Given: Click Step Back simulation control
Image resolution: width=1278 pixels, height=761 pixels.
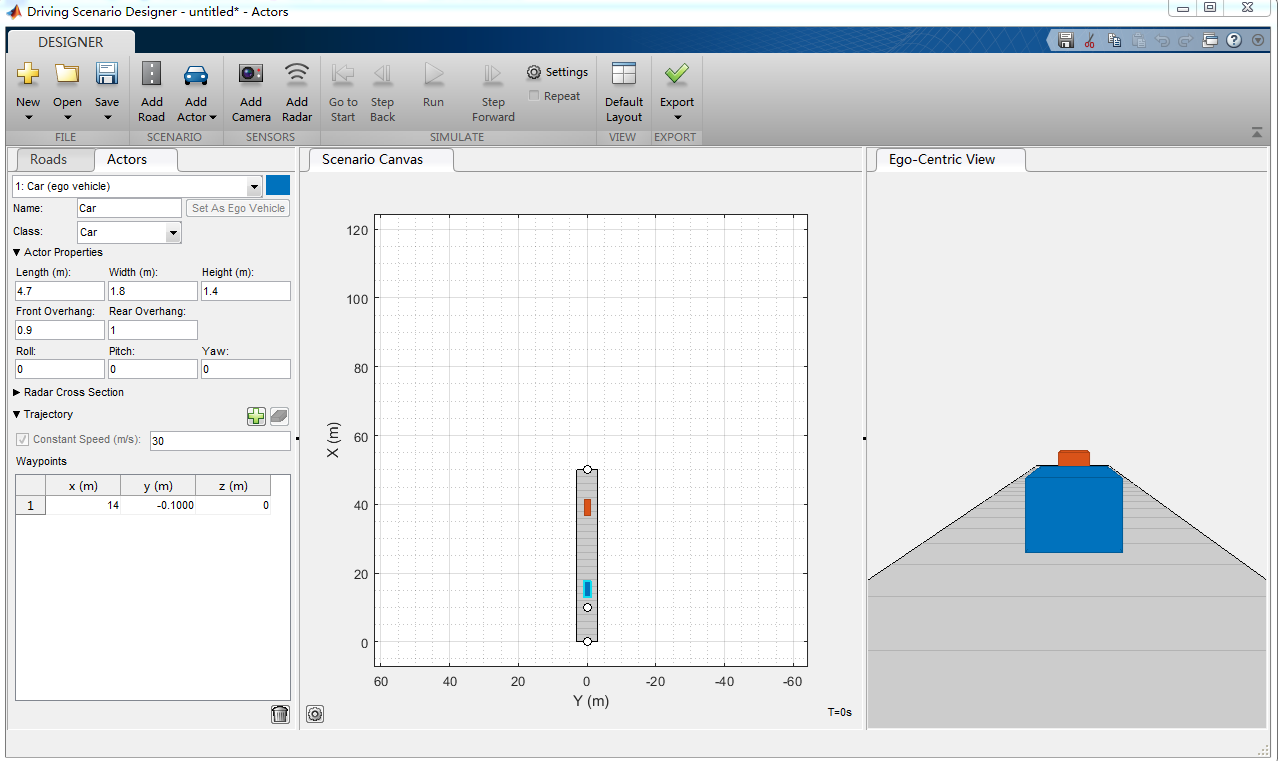Looking at the screenshot, I should click(383, 74).
